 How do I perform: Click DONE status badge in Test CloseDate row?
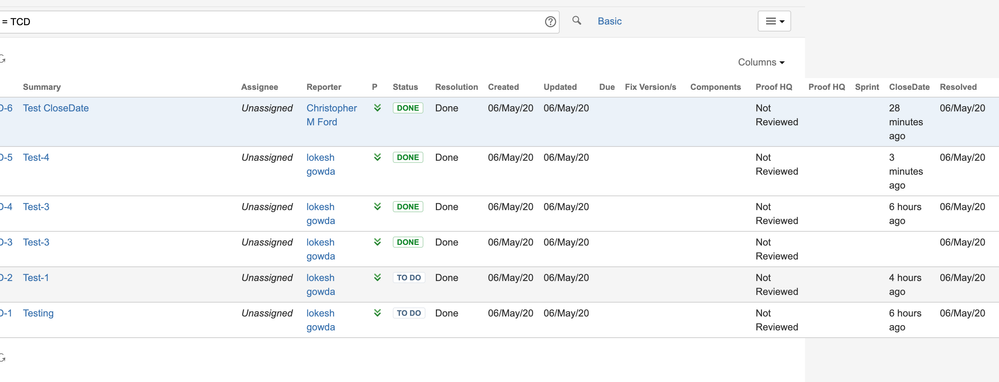coord(408,108)
